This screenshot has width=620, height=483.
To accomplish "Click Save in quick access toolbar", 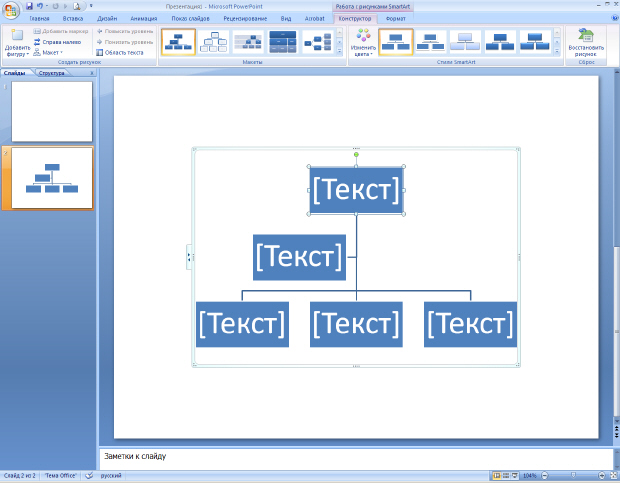I will [x=29, y=6].
